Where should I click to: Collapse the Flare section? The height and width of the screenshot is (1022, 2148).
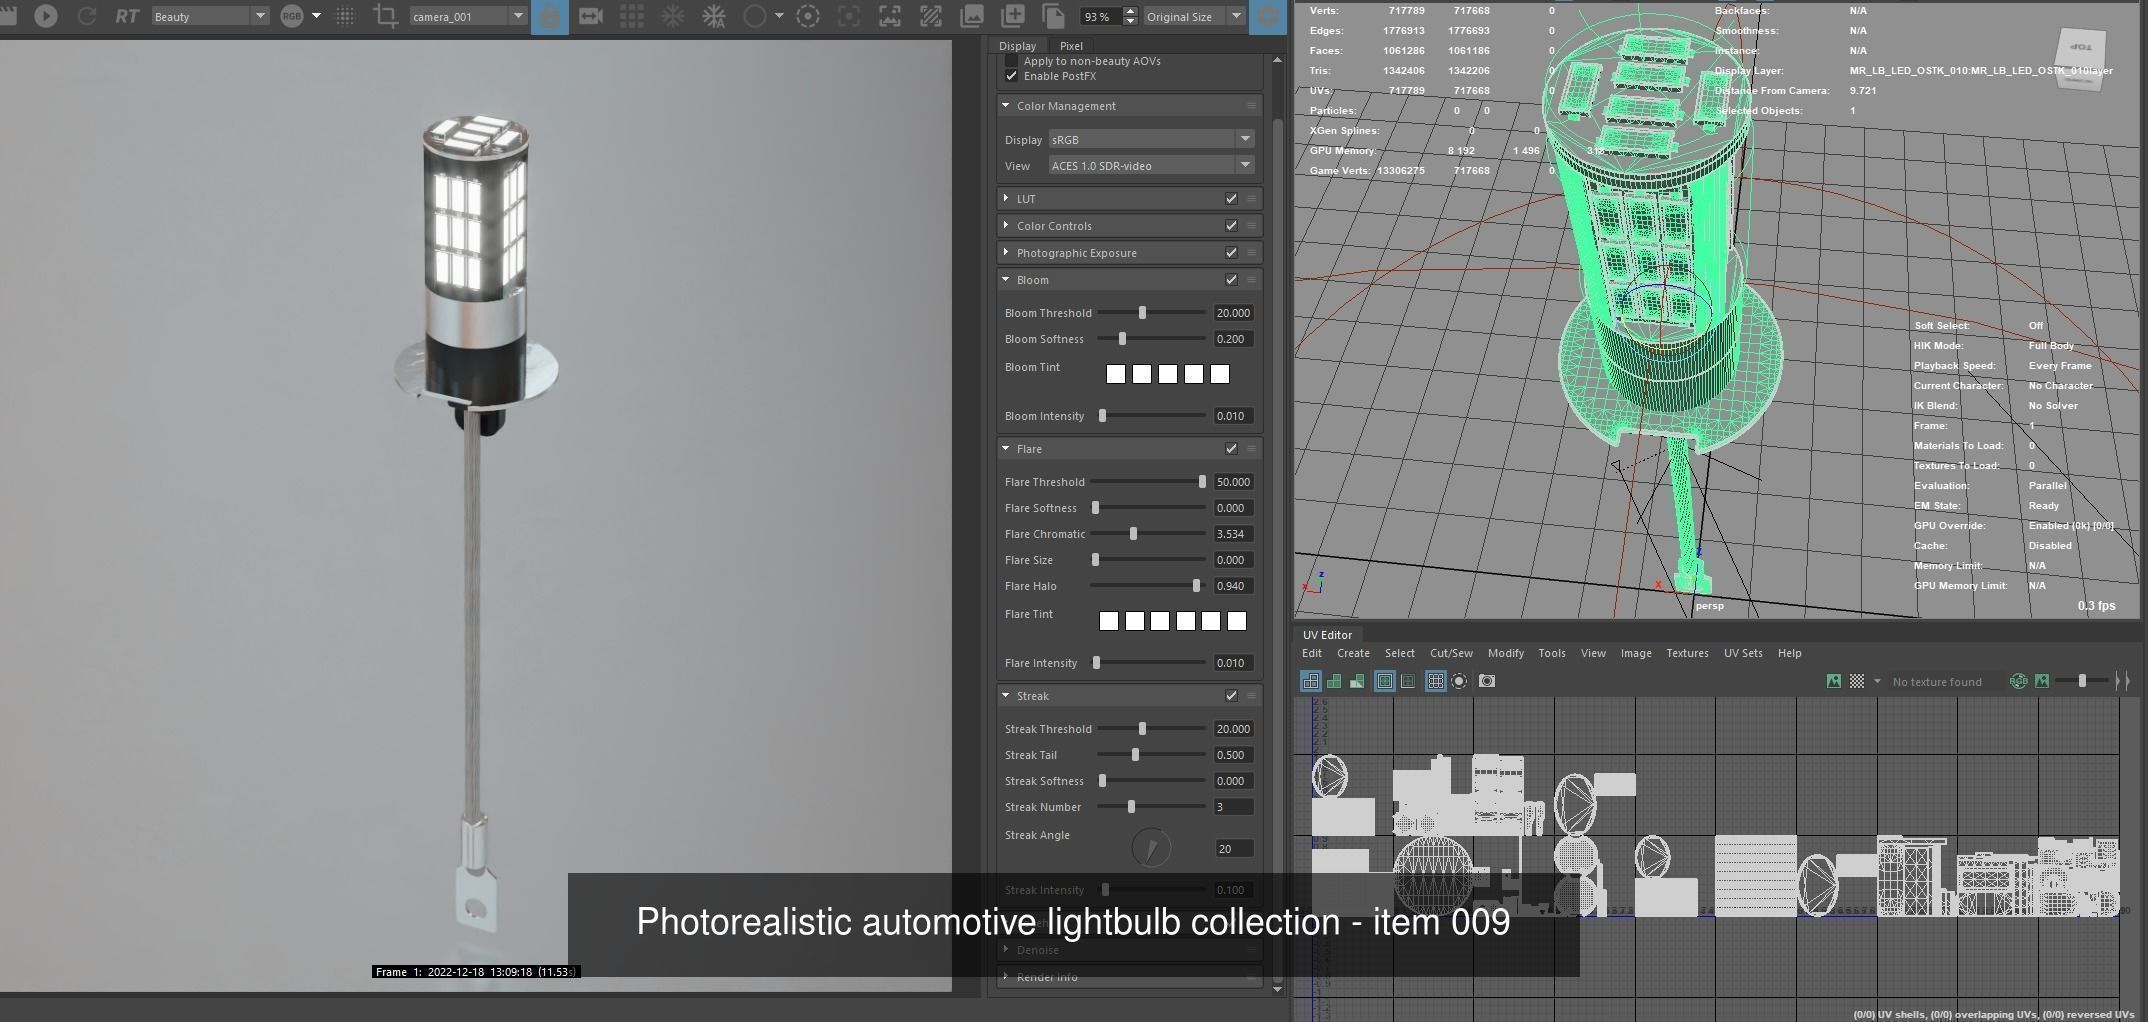1005,449
